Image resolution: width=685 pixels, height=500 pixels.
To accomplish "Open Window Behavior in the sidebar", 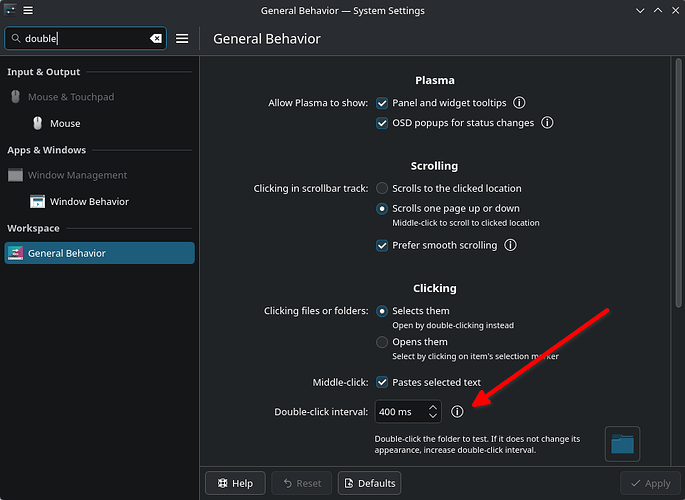I will click(x=89, y=202).
